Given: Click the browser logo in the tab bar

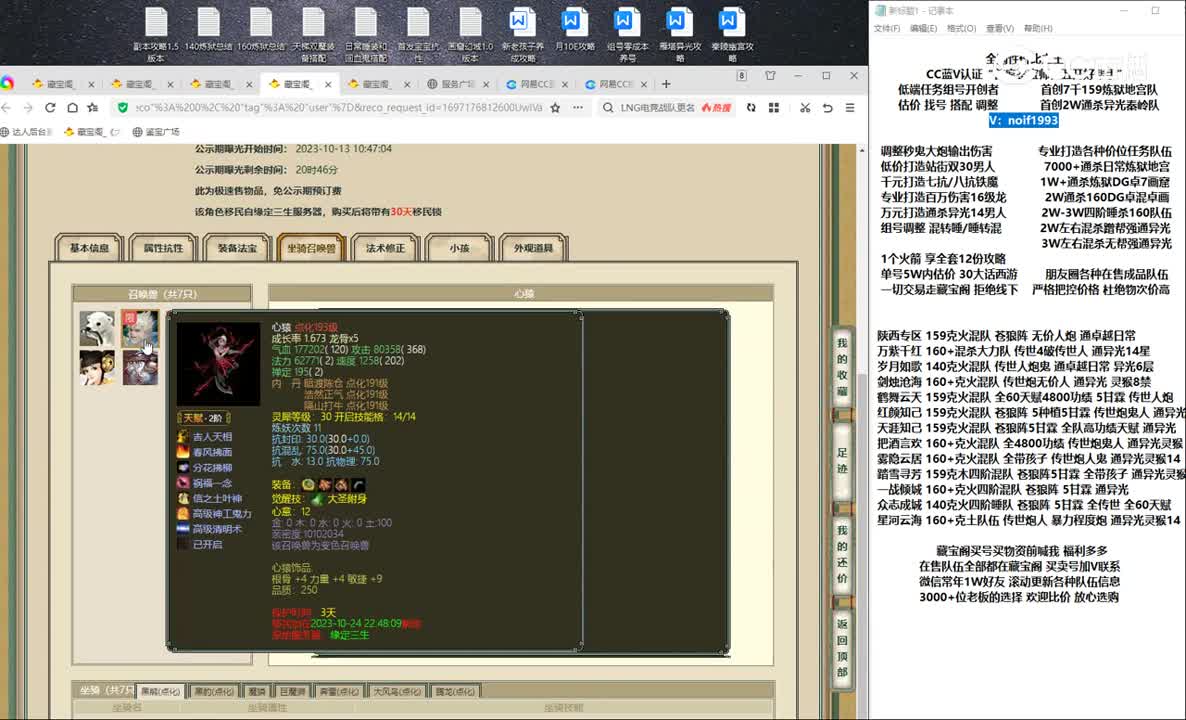Looking at the screenshot, I should (7, 83).
